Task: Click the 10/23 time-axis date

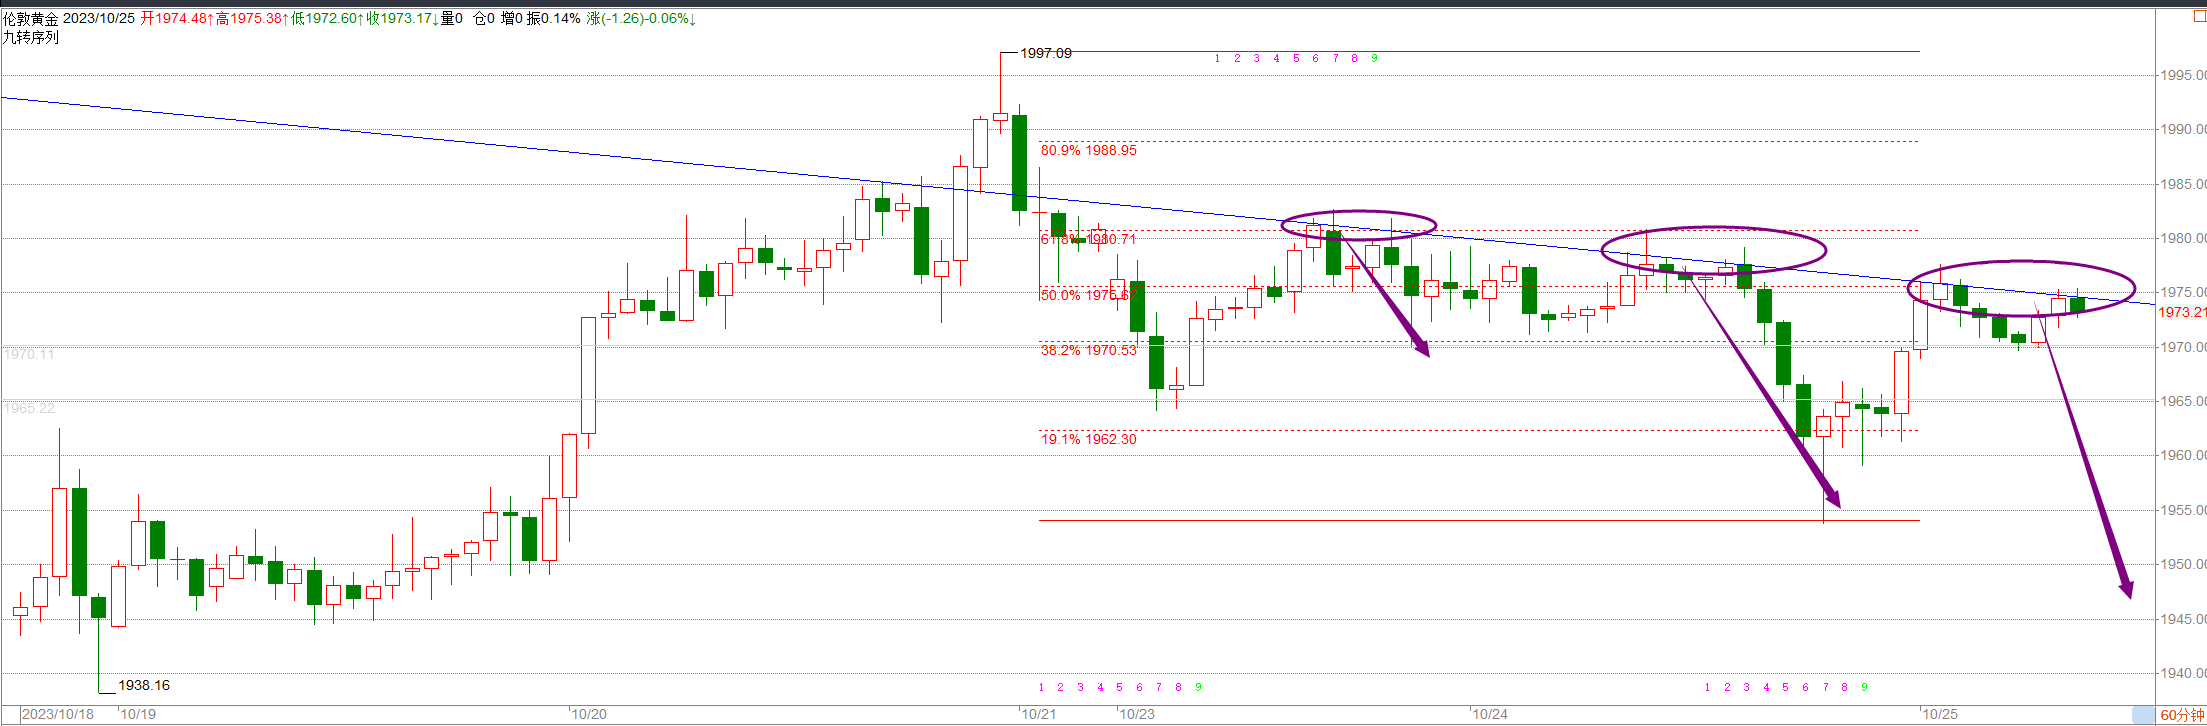Action: pyautogui.click(x=1137, y=714)
